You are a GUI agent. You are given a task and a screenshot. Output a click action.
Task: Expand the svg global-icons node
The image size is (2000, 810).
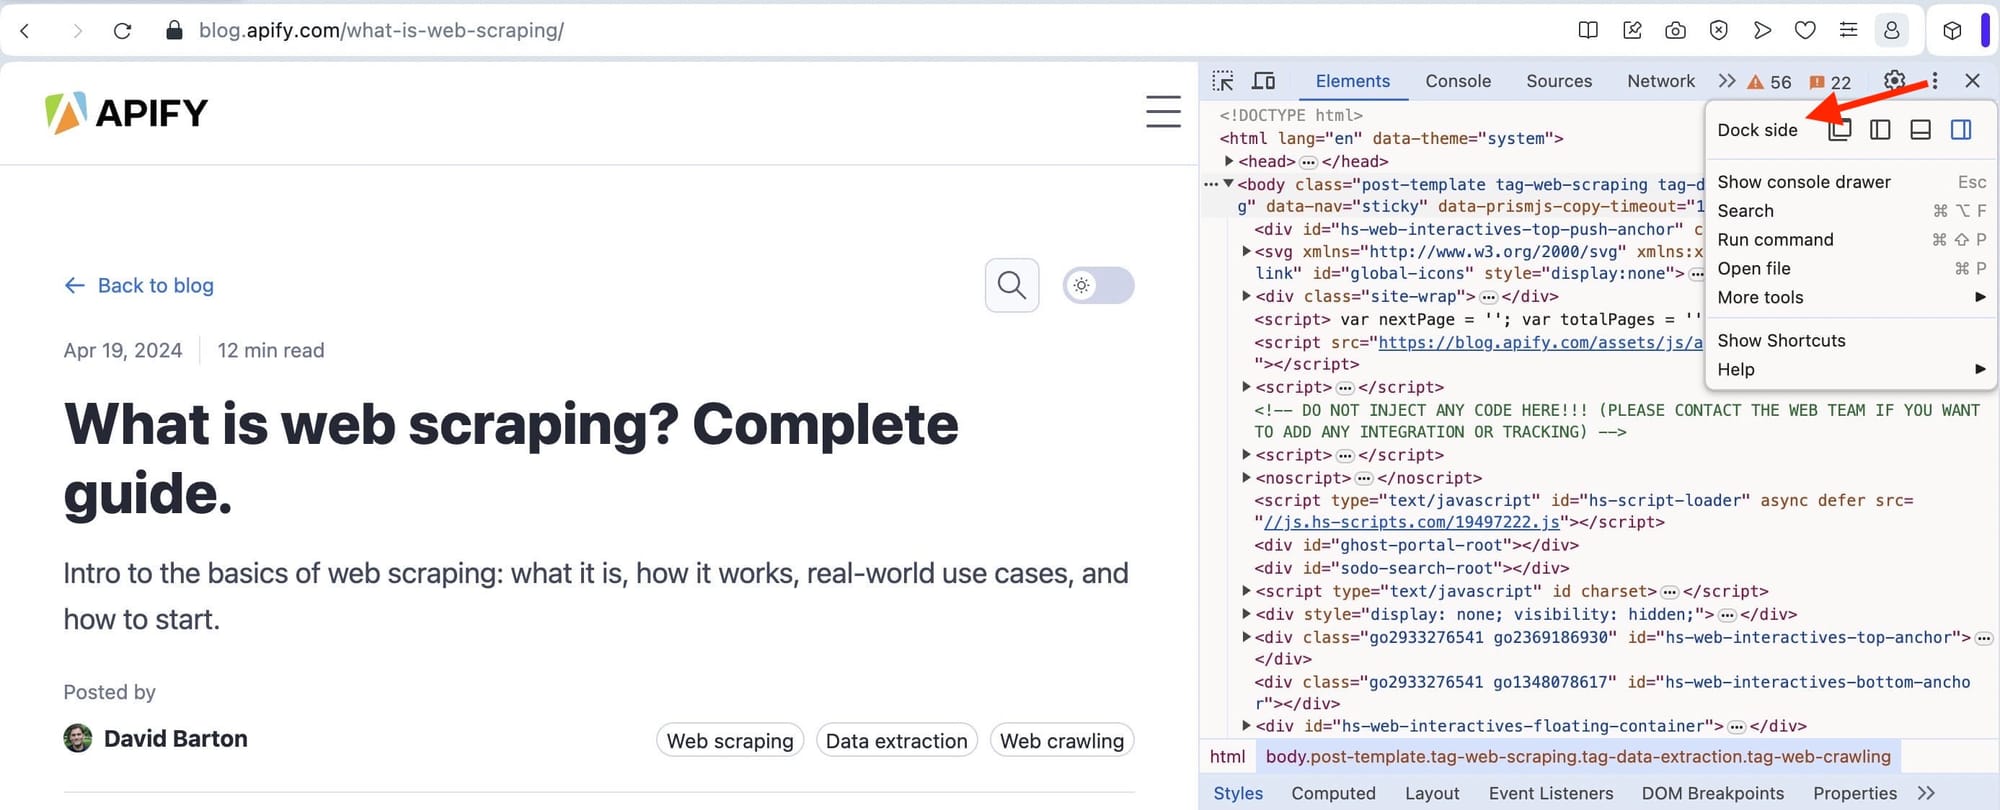(1246, 252)
